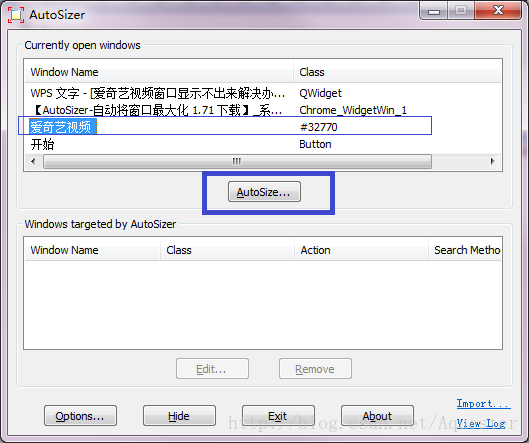
Task: Open the About dialog
Action: pos(377,416)
